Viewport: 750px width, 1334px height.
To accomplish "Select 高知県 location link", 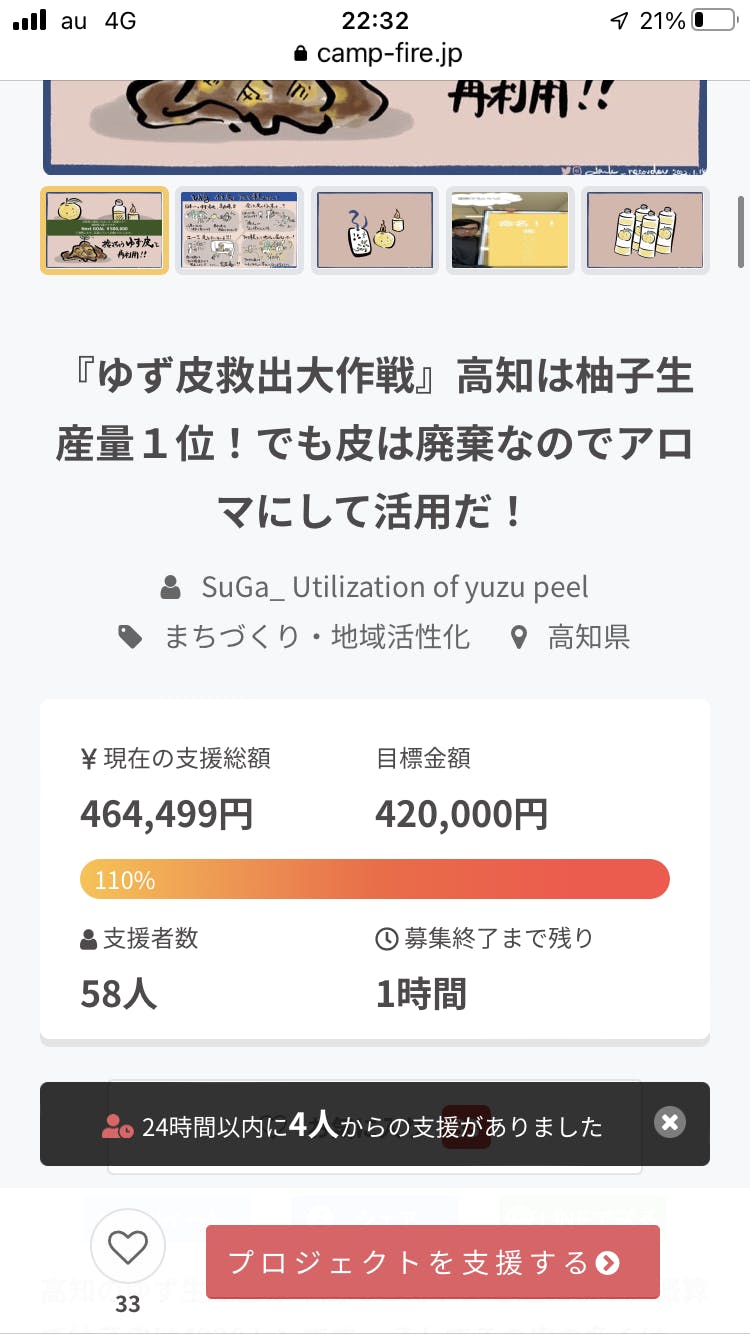I will [588, 637].
